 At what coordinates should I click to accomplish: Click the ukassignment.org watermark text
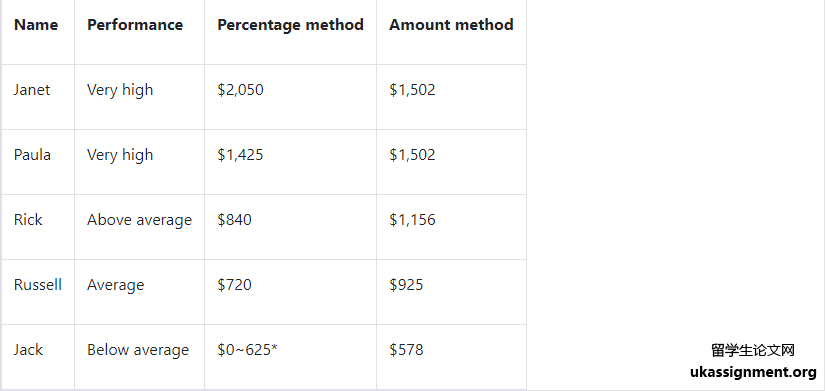(x=753, y=372)
